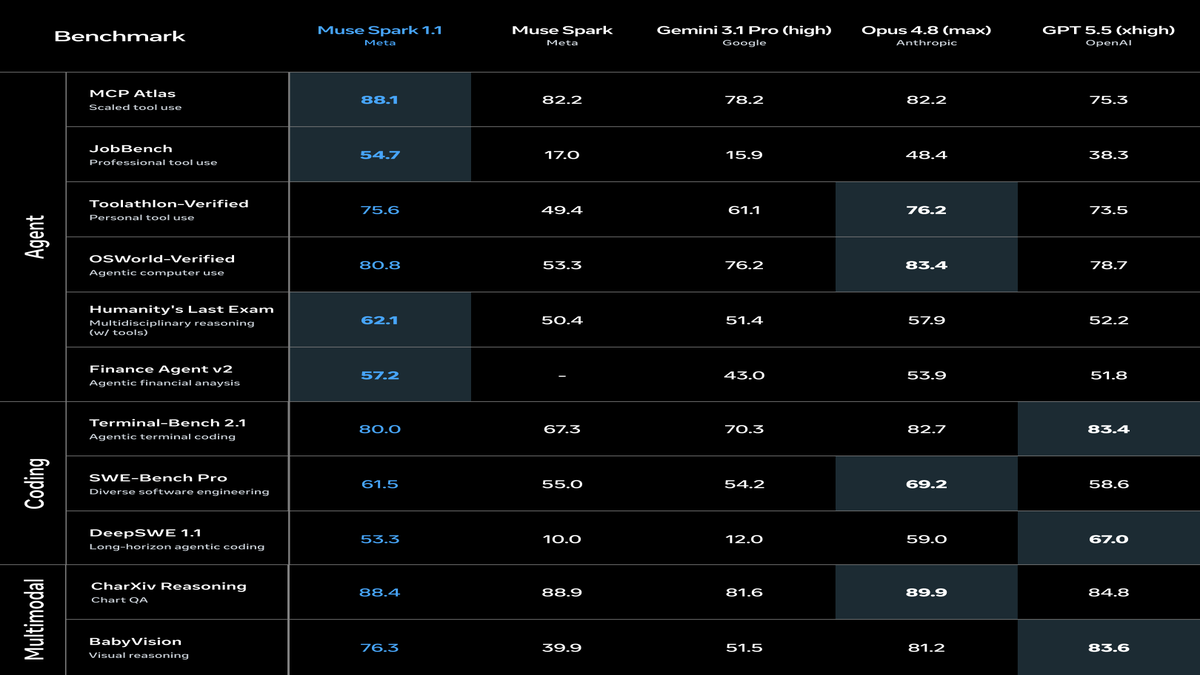This screenshot has width=1200, height=675.
Task: Click the Toolathlon-Verified benchmark name
Action: (169, 203)
